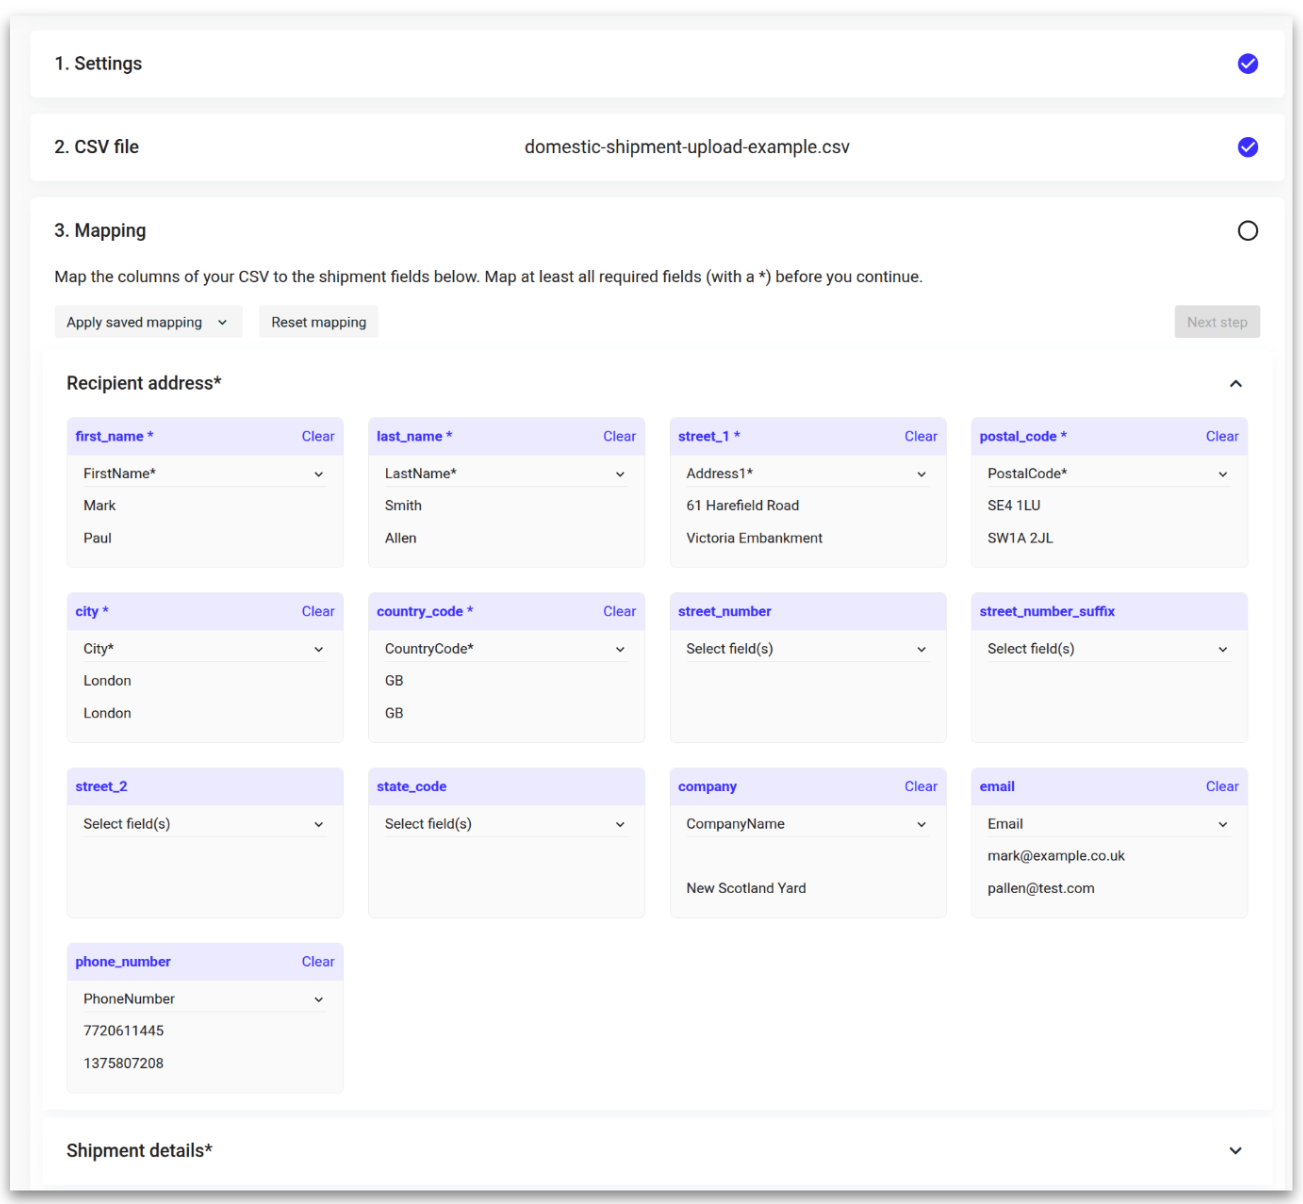This screenshot has height=1204, width=1303.
Task: Clear the first_name field mapping
Action: (318, 437)
